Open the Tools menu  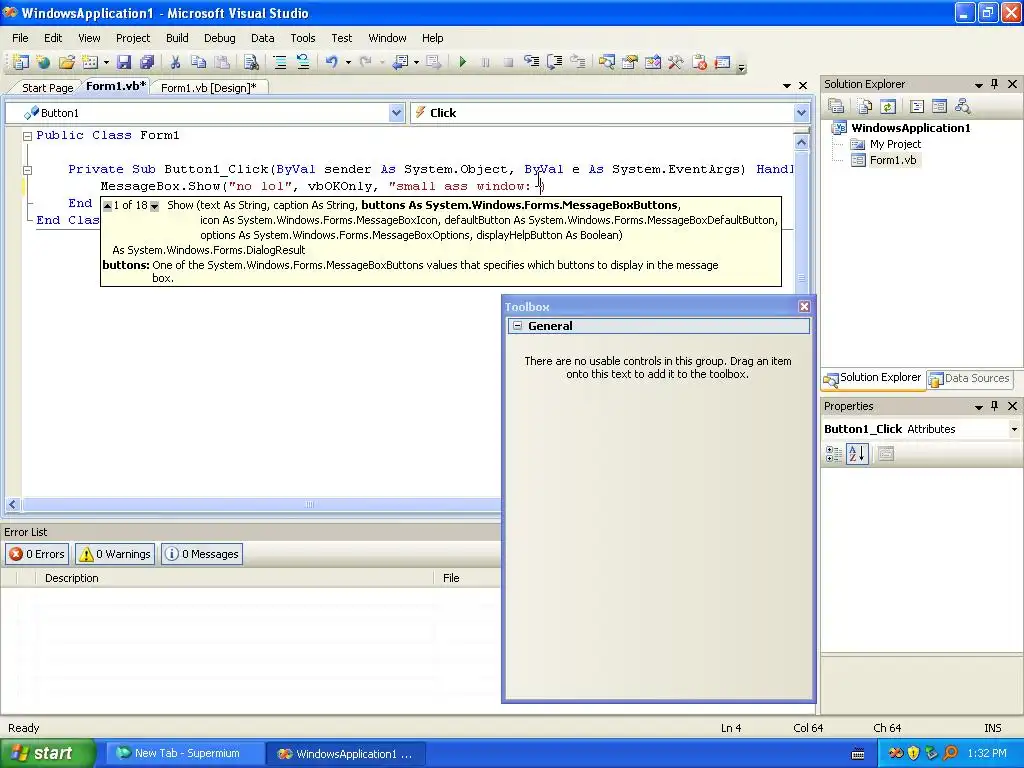pyautogui.click(x=302, y=38)
